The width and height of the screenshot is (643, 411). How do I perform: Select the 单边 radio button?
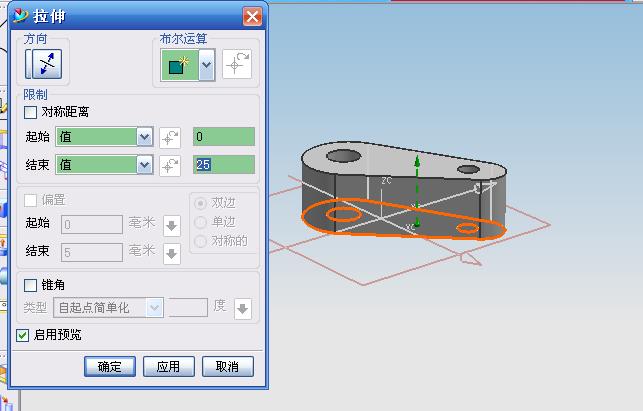click(200, 222)
